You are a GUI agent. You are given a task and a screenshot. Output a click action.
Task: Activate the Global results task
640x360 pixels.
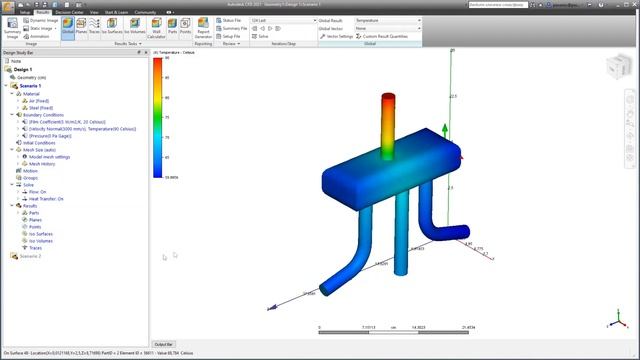coord(68,27)
